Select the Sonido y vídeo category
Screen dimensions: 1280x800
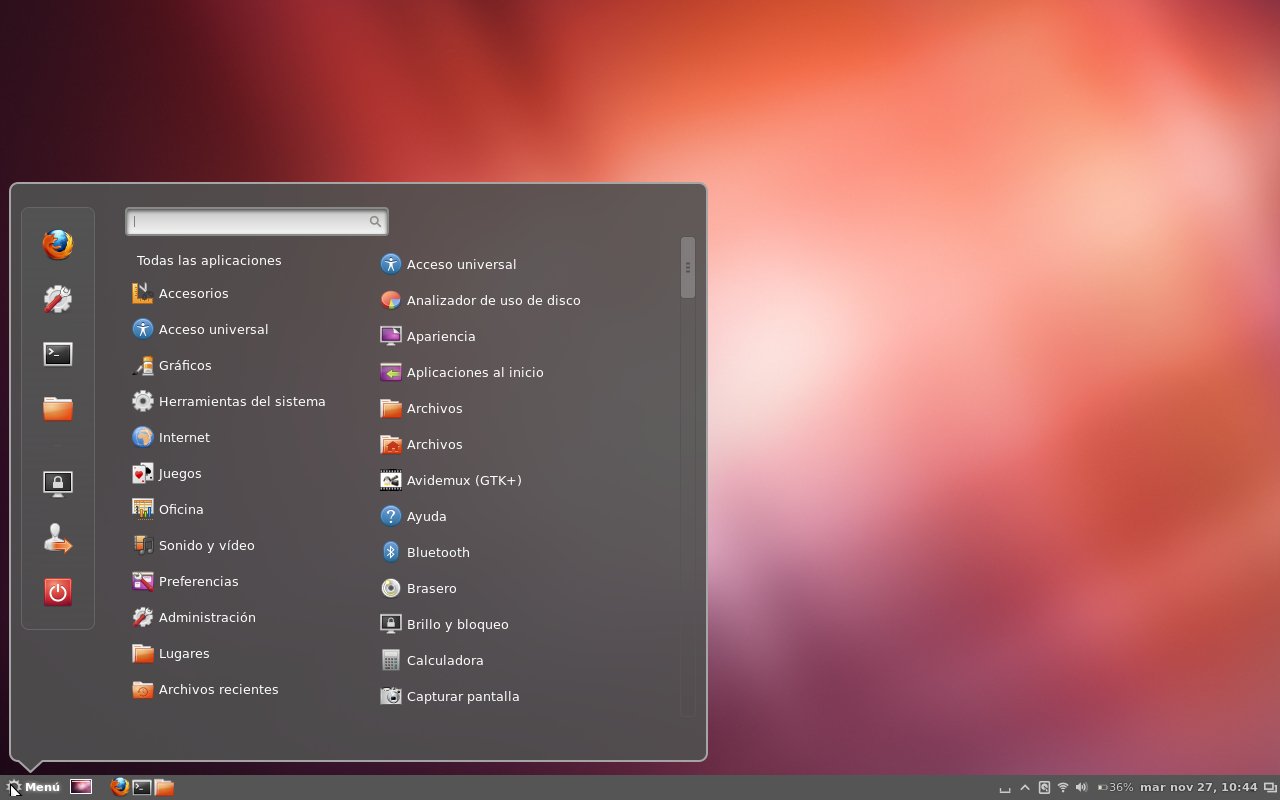(x=206, y=545)
